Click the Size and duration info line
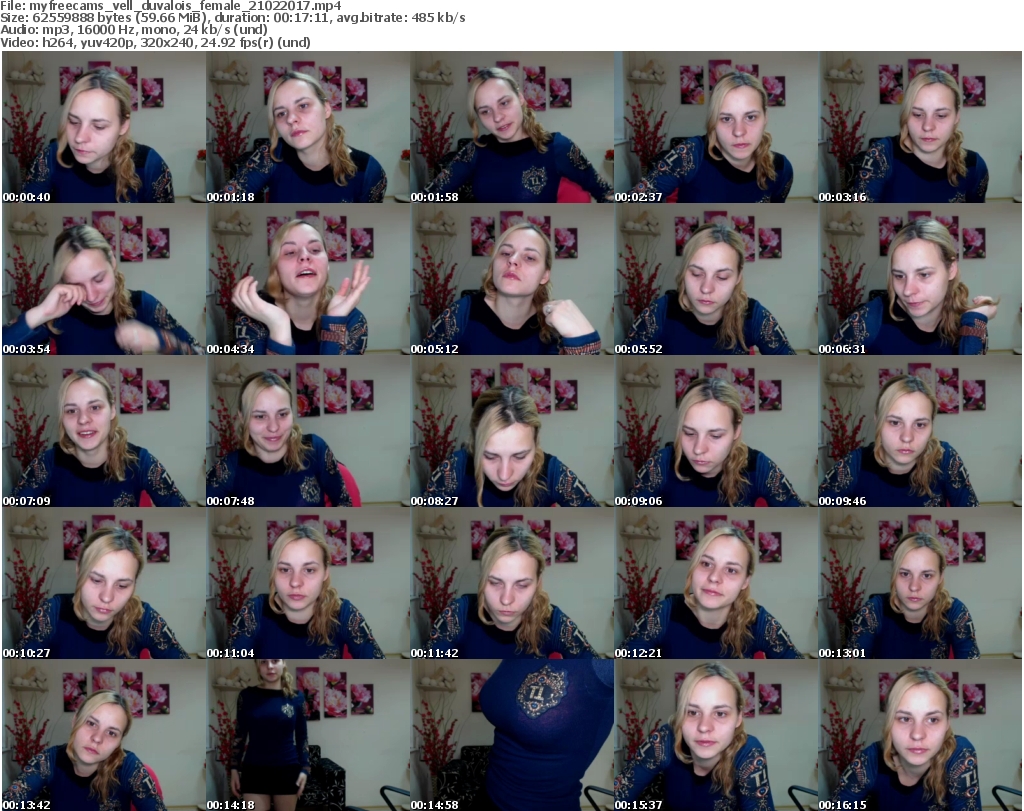The width and height of the screenshot is (1024, 811). (x=232, y=18)
